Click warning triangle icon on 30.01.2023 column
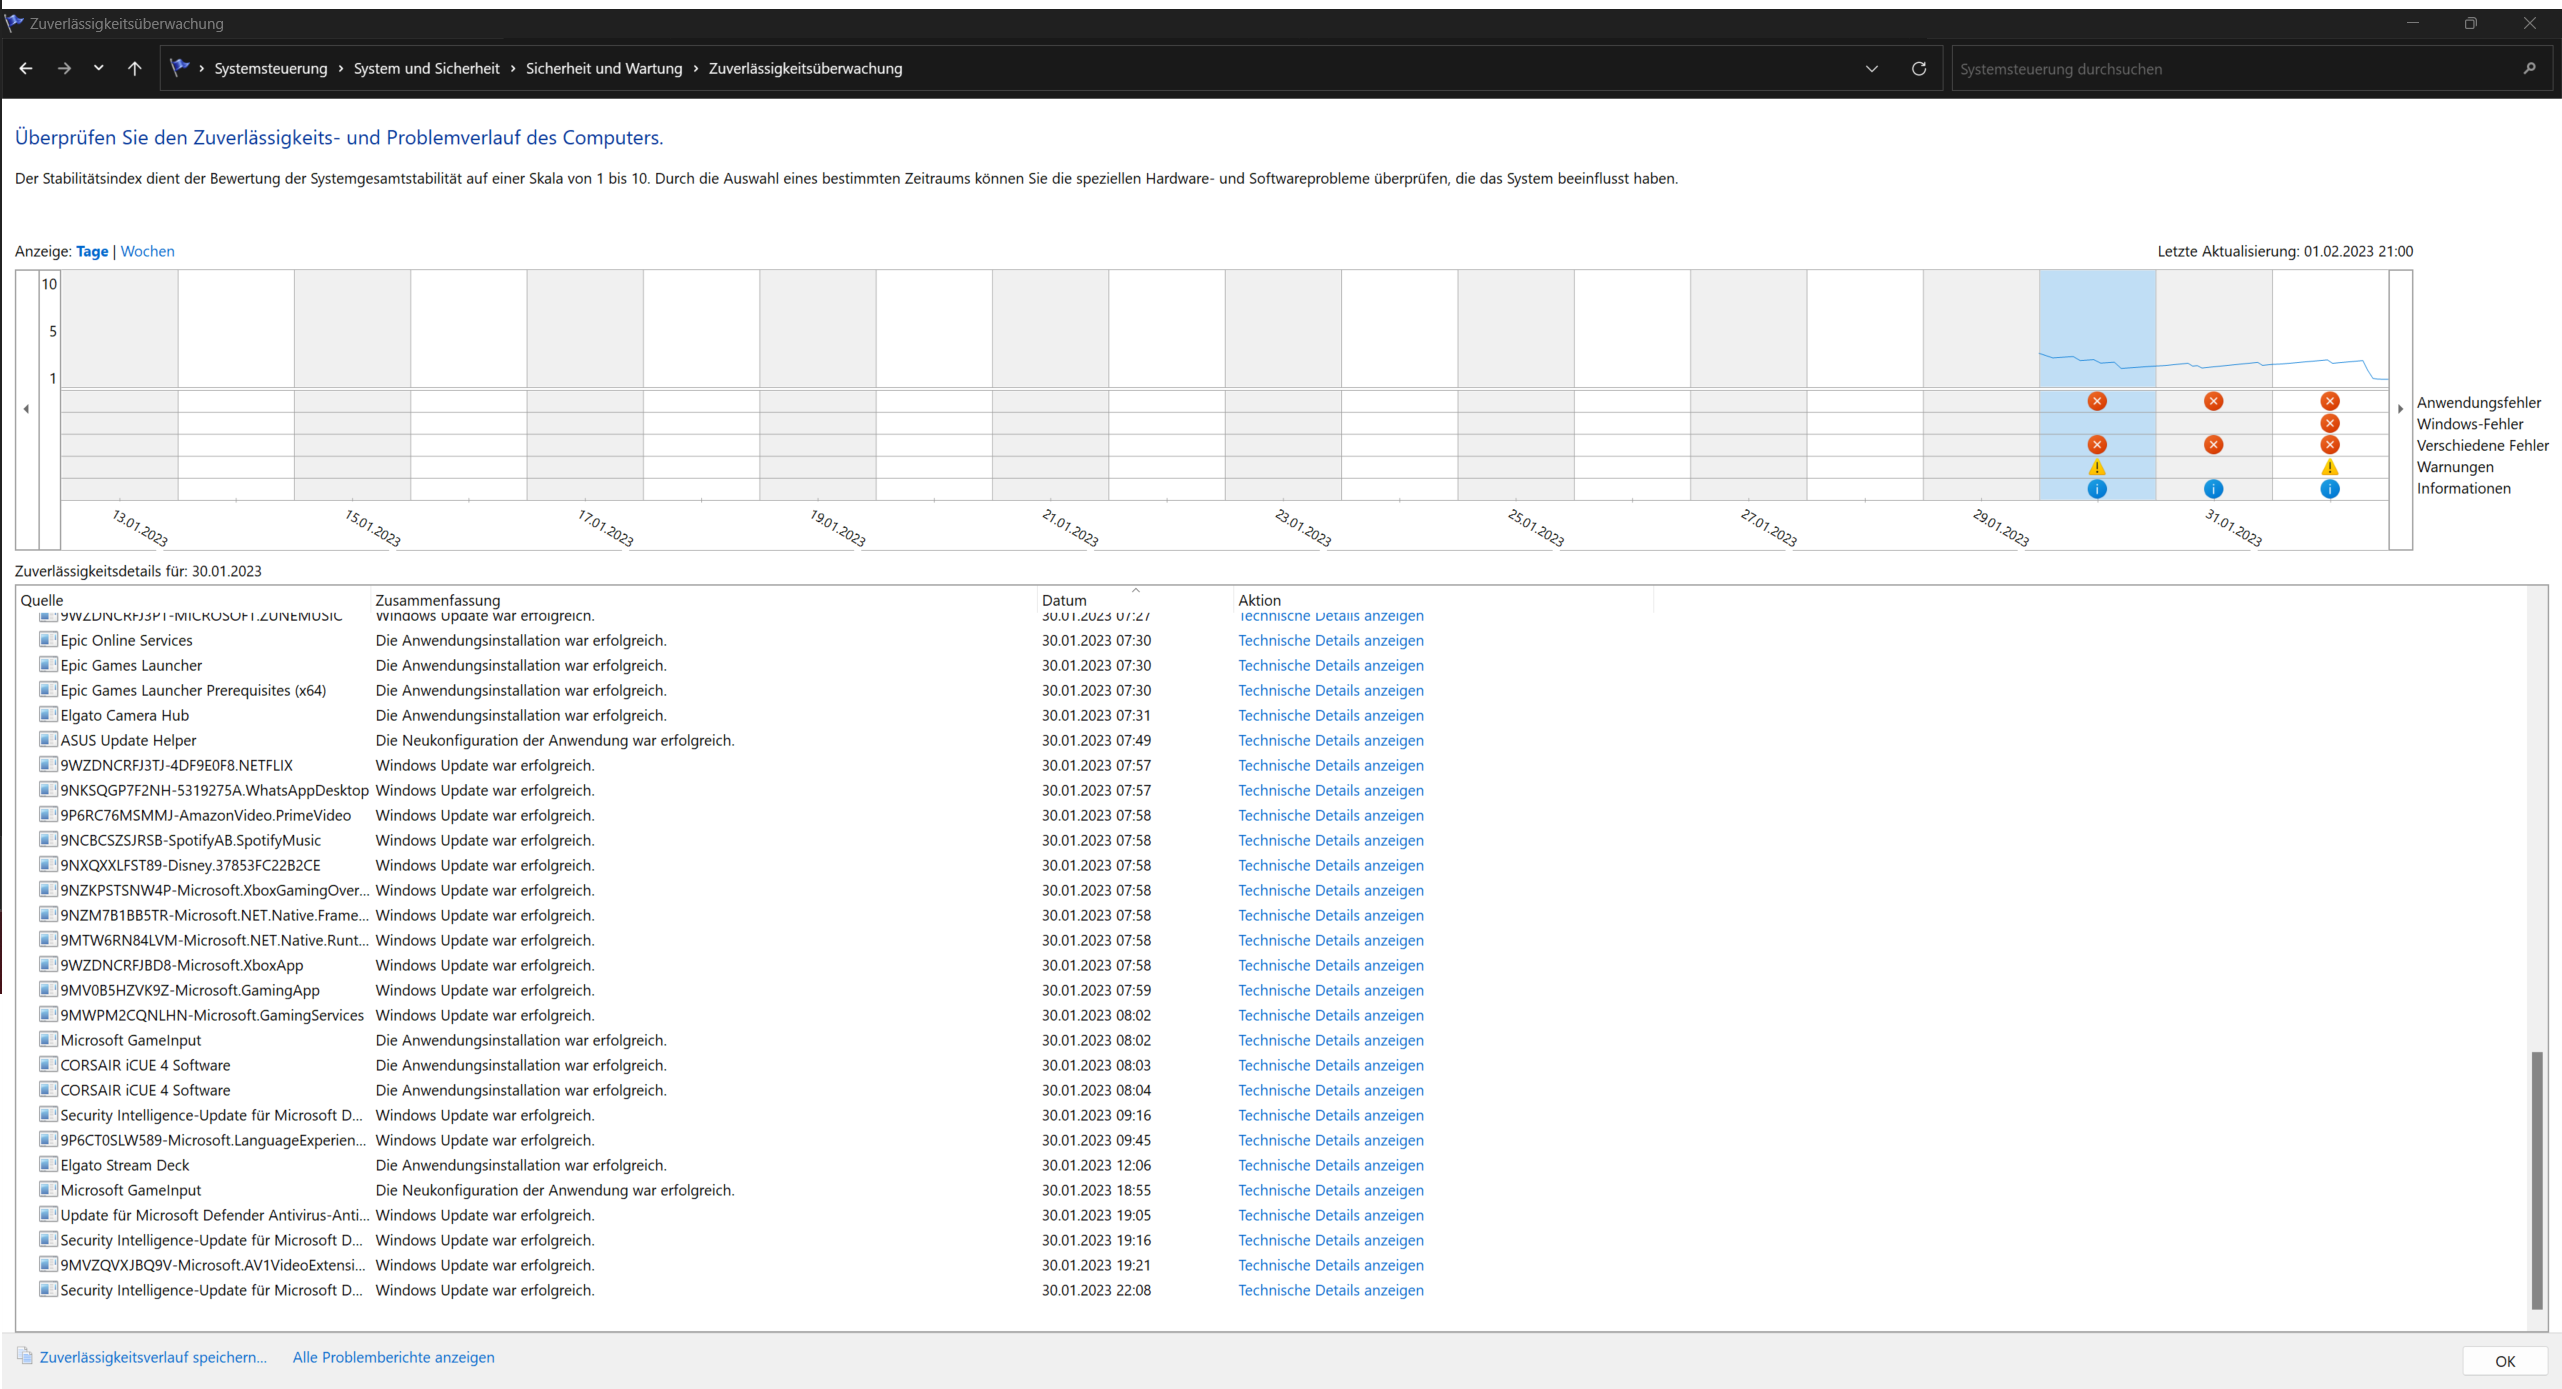Image resolution: width=2562 pixels, height=1389 pixels. coord(2097,467)
